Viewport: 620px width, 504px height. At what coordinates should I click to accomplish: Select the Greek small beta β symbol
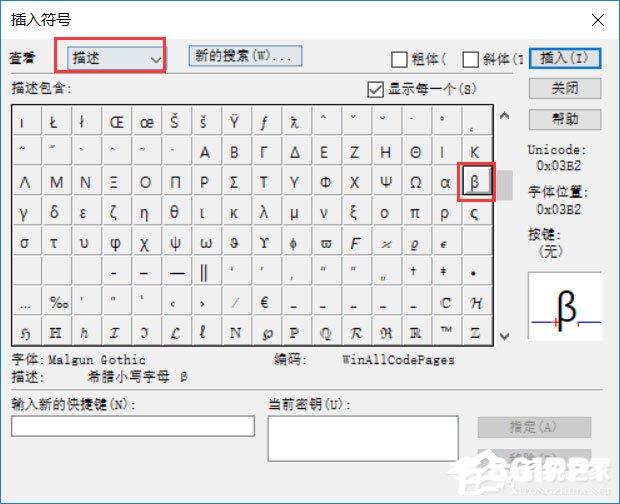pyautogui.click(x=476, y=182)
